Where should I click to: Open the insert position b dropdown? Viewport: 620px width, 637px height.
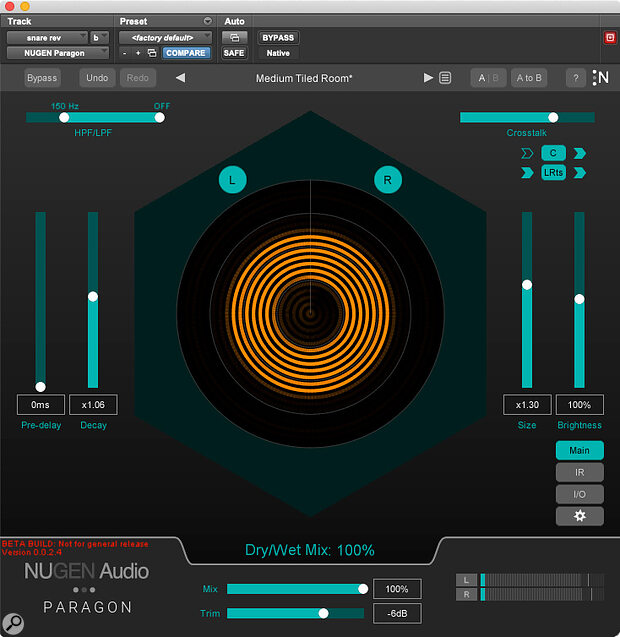click(99, 38)
